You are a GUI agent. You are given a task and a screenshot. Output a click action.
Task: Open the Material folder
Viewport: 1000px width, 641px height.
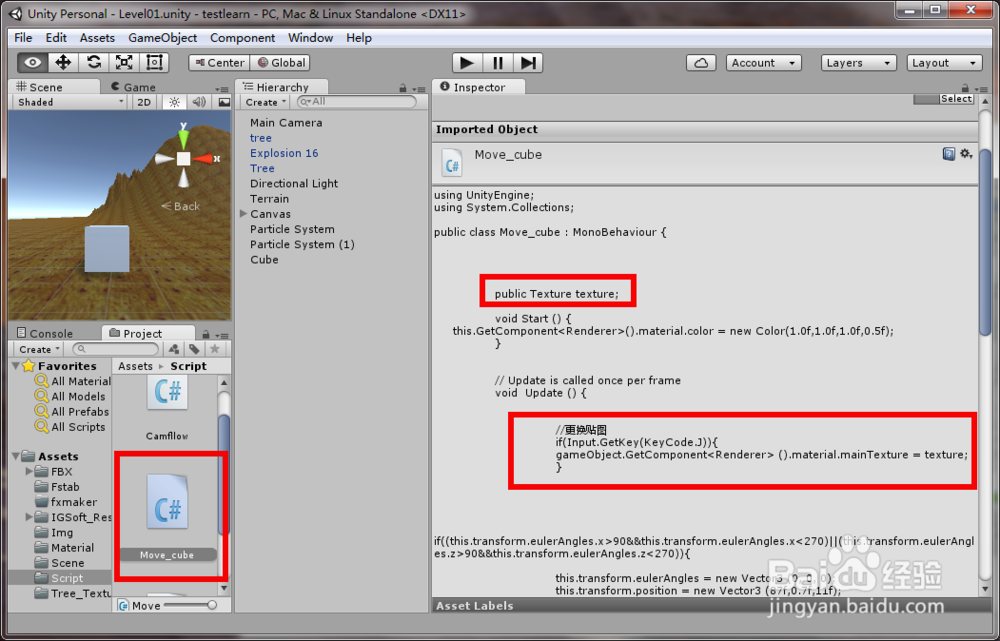64,548
